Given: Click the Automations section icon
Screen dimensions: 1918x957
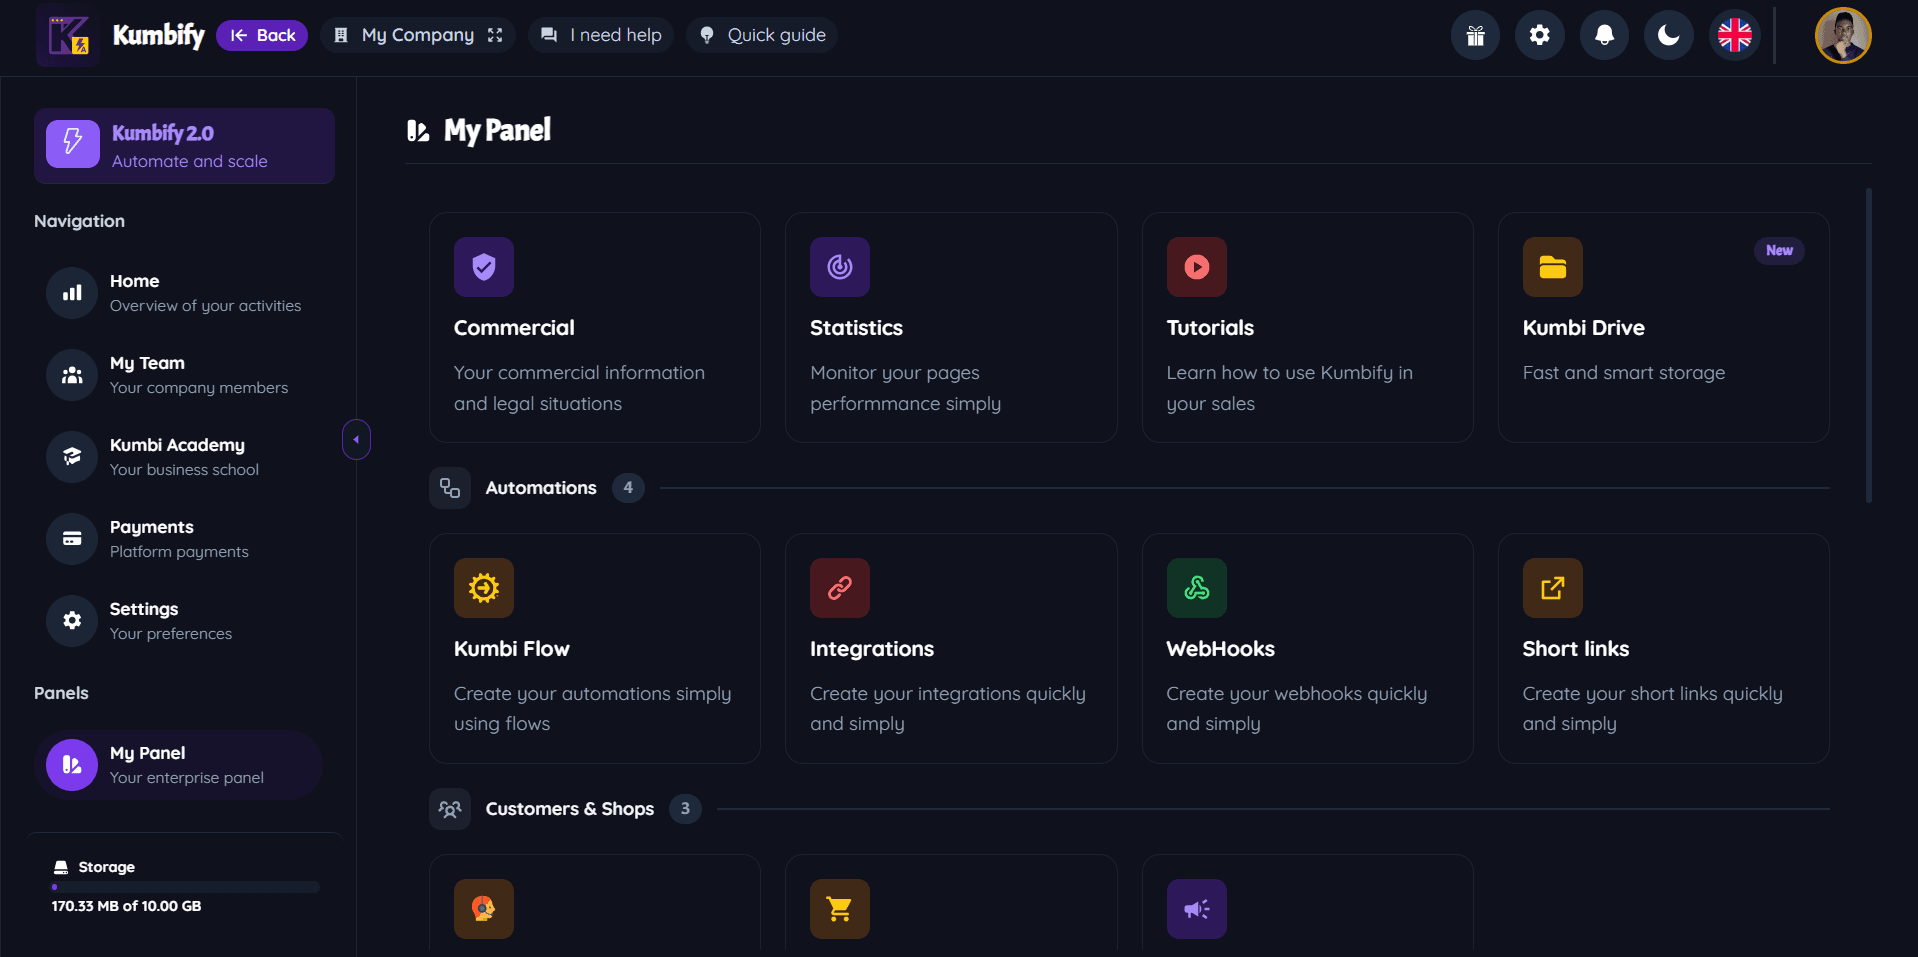Looking at the screenshot, I should (x=450, y=488).
